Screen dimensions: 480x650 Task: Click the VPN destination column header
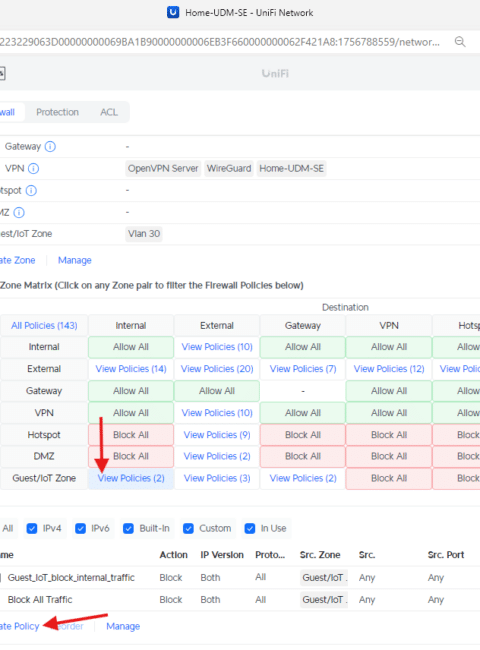[389, 325]
